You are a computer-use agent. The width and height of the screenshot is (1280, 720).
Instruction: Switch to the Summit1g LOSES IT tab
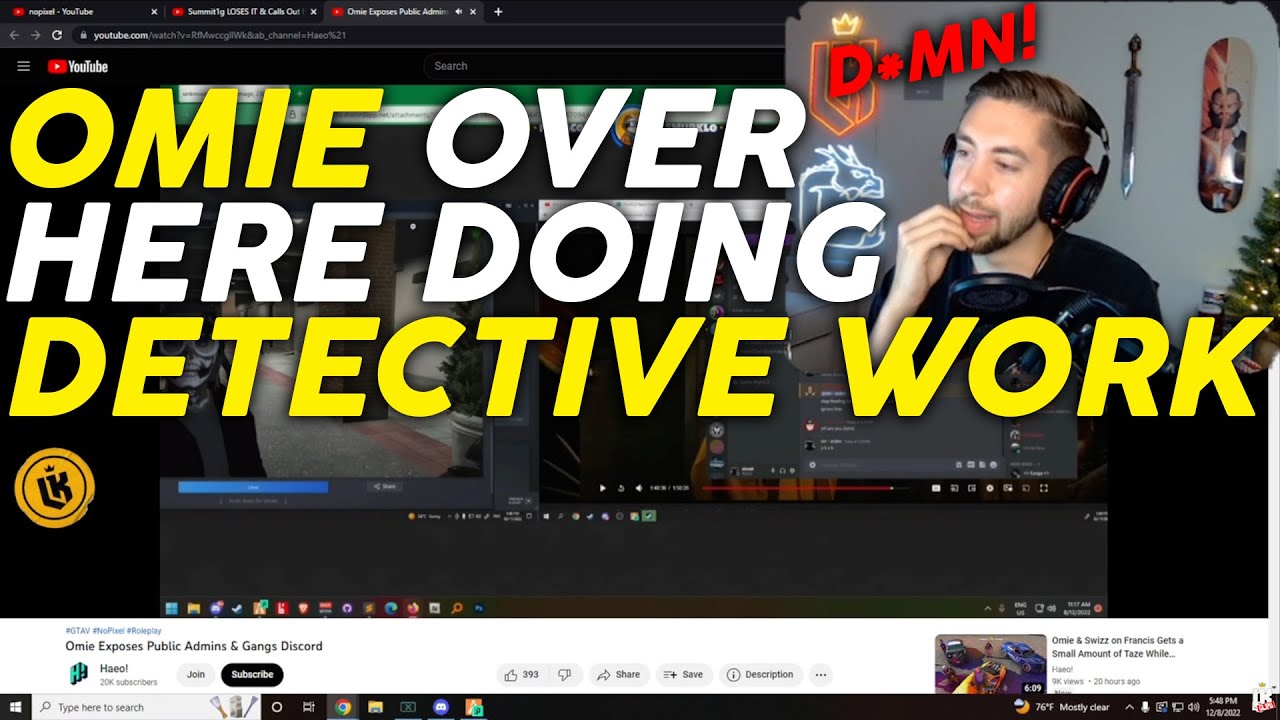242,12
